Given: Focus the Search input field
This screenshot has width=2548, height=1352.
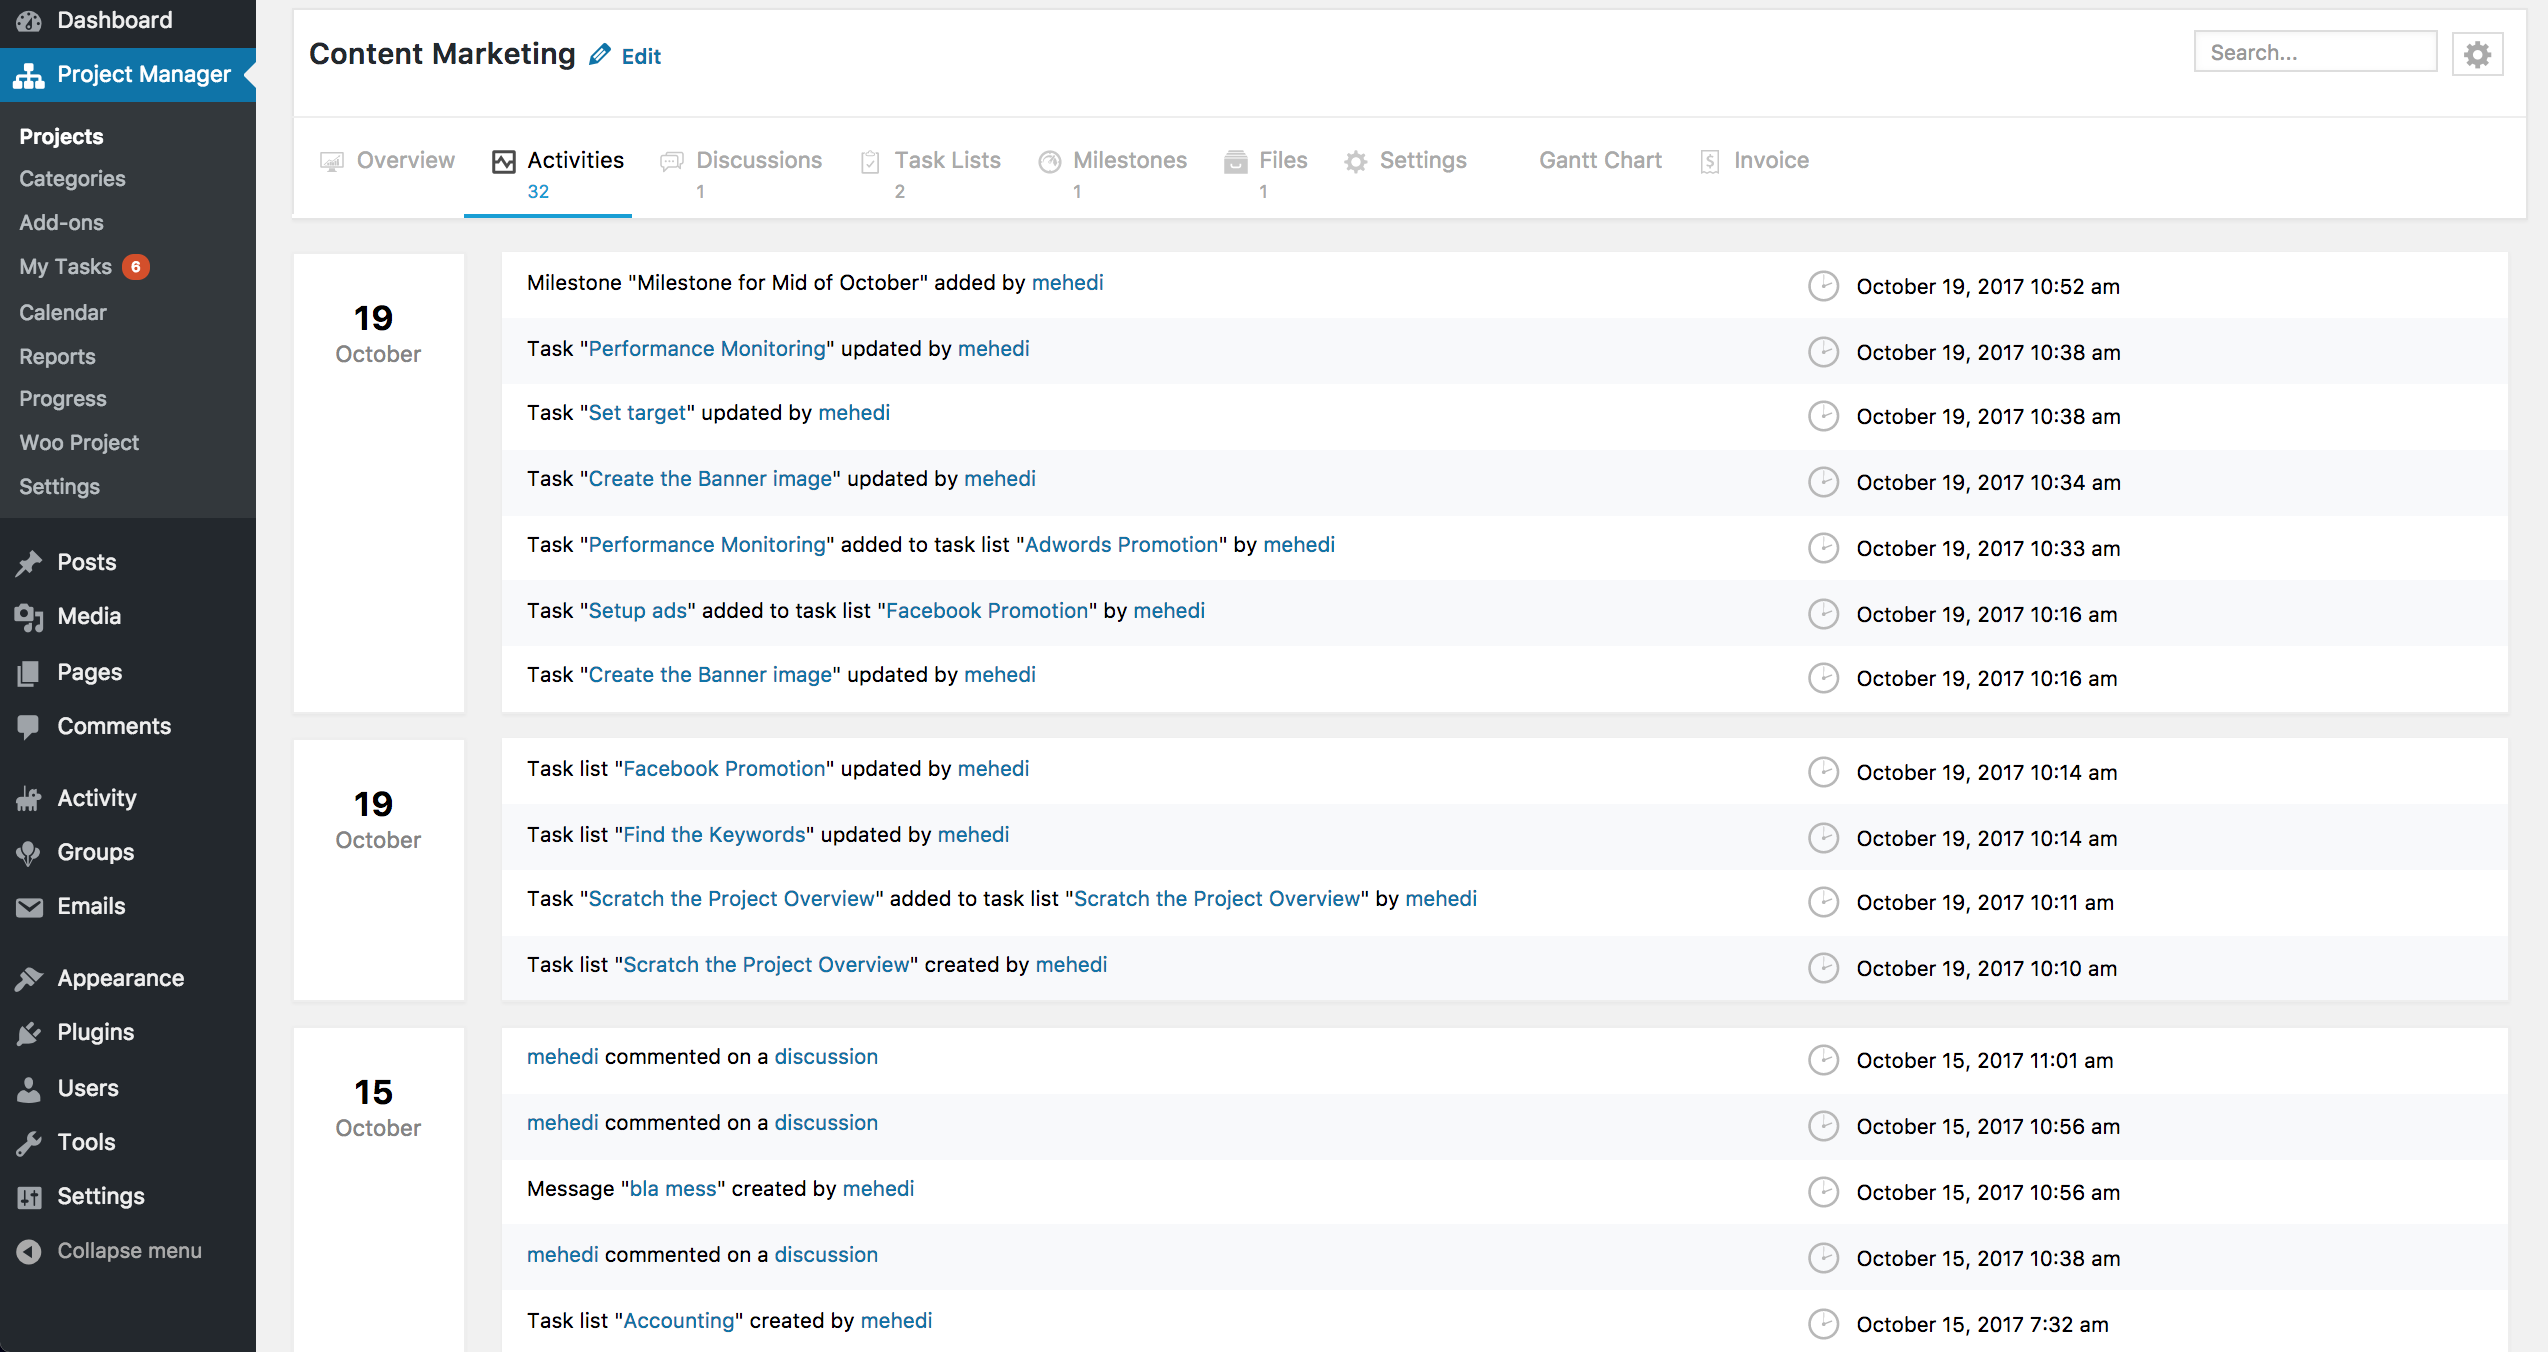Looking at the screenshot, I should pos(2314,53).
